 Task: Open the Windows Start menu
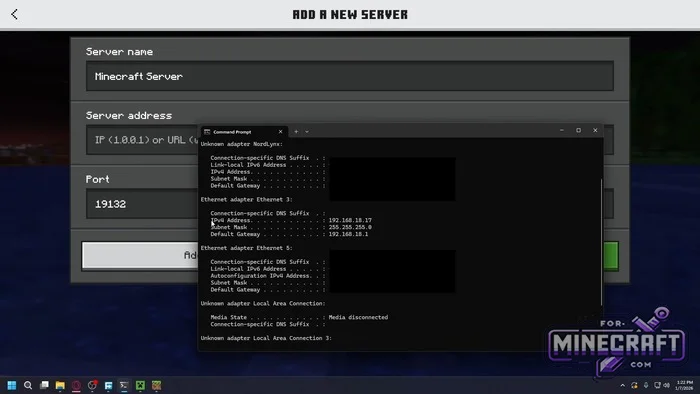click(x=12, y=385)
